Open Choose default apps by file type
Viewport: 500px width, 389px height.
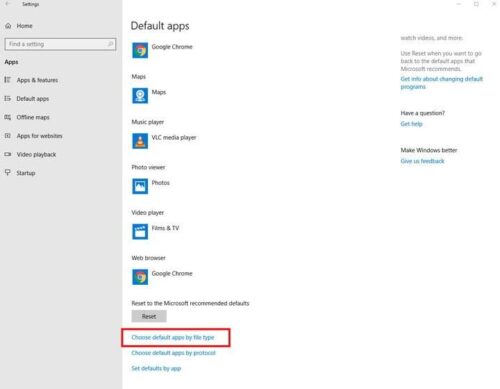[x=173, y=337]
